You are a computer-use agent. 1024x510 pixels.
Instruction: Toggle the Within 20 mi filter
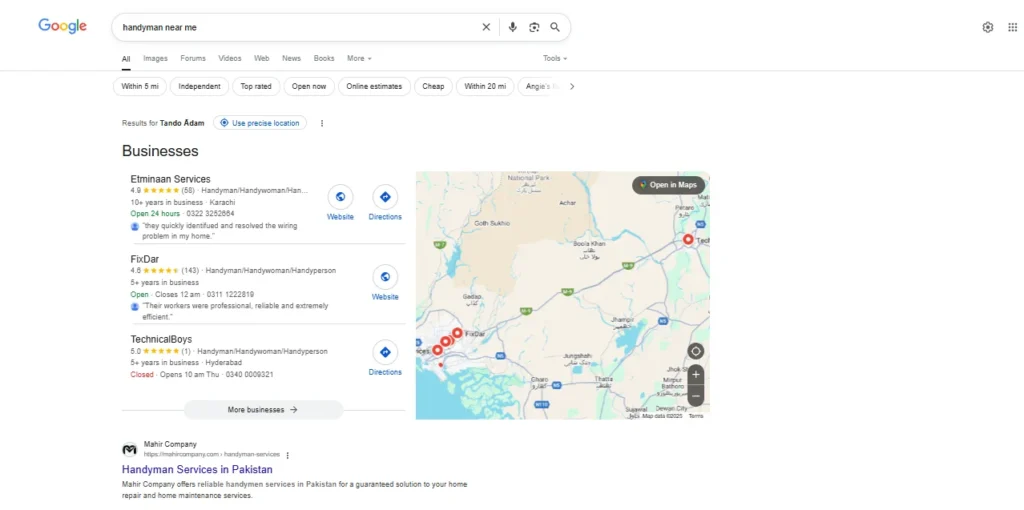click(485, 86)
